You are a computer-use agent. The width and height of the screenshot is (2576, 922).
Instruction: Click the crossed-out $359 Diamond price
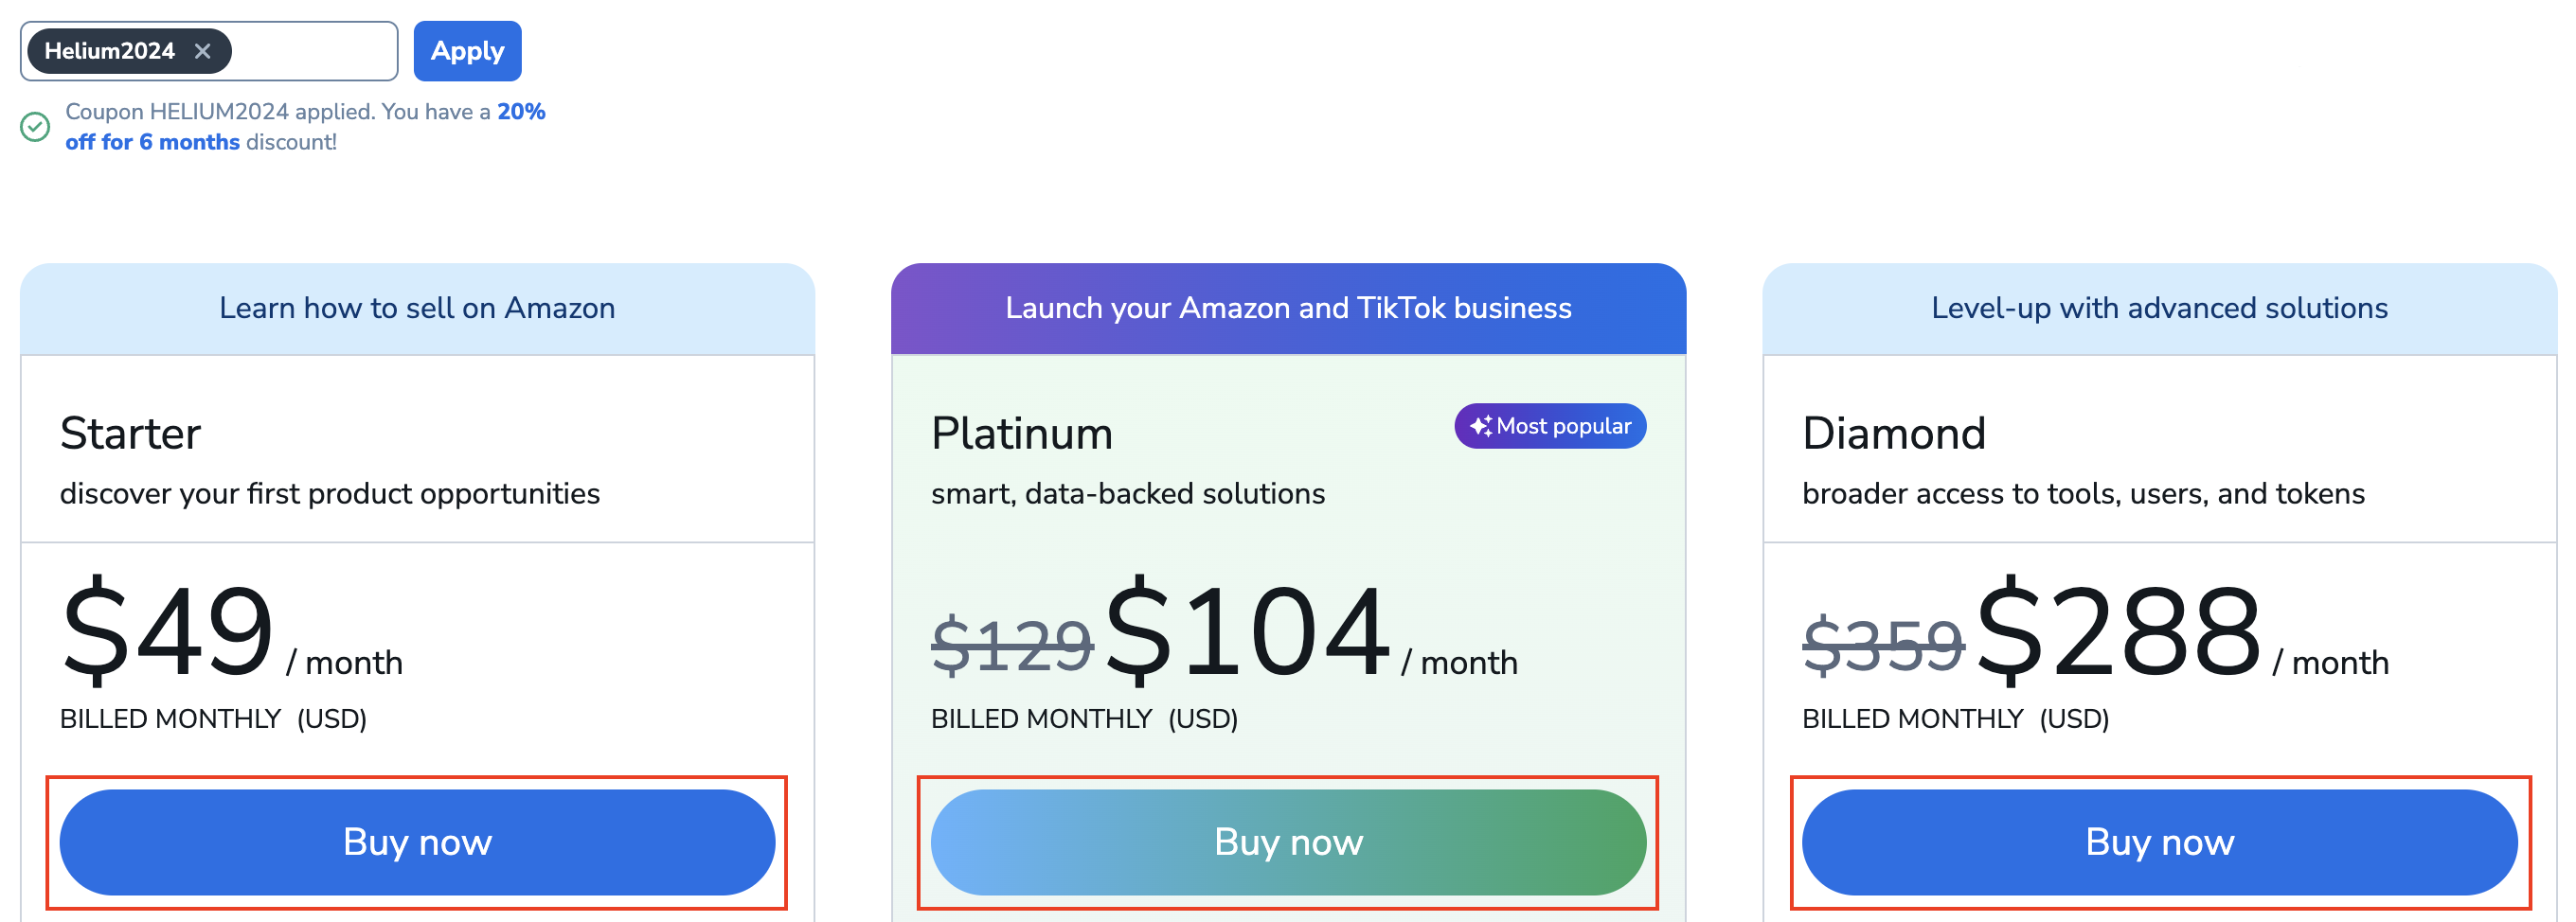(1882, 645)
